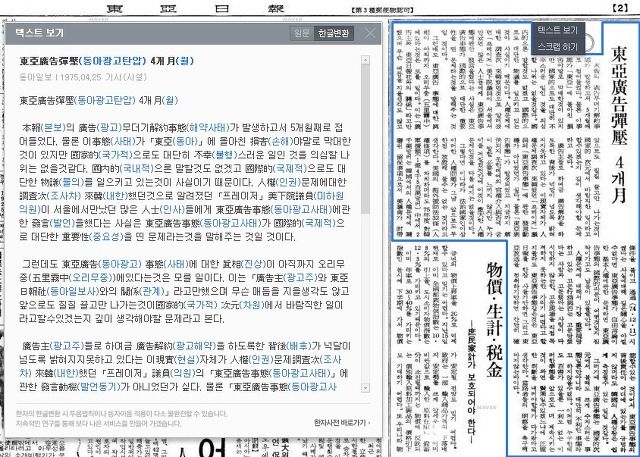Select the 東亞廣告彈壓 4개月 article headline on newspaper
Viewport: 640px width, 457px height.
pyautogui.click(x=619, y=124)
